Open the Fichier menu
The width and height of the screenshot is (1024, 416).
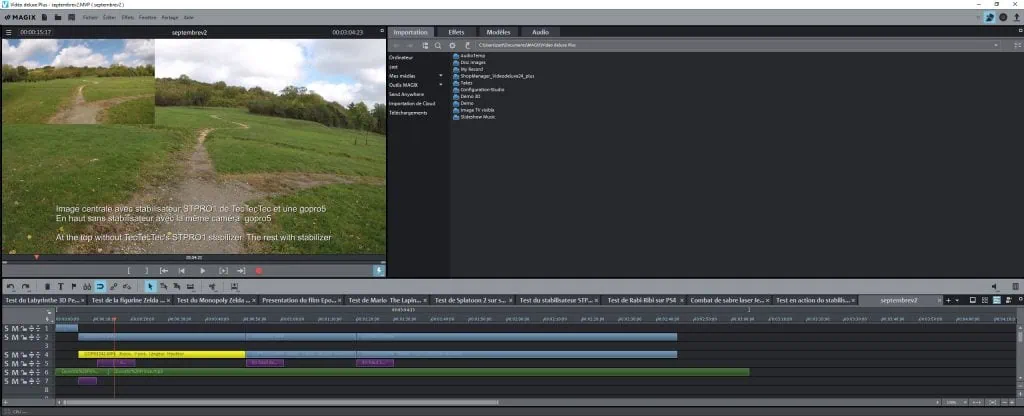90,17
